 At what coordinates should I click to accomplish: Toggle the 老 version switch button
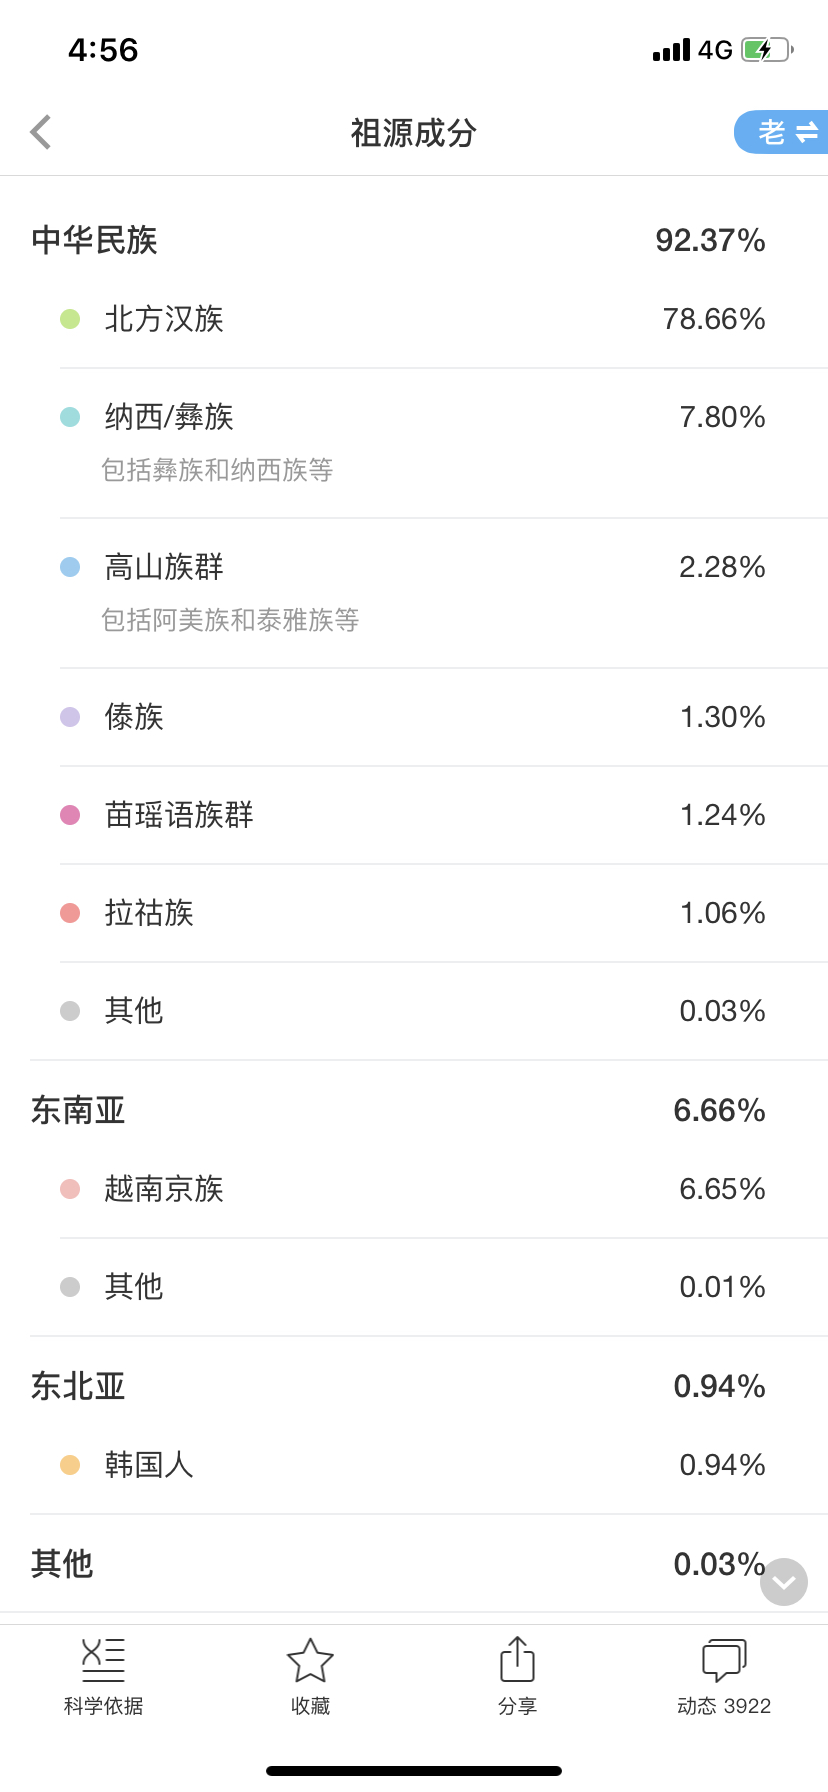(782, 132)
